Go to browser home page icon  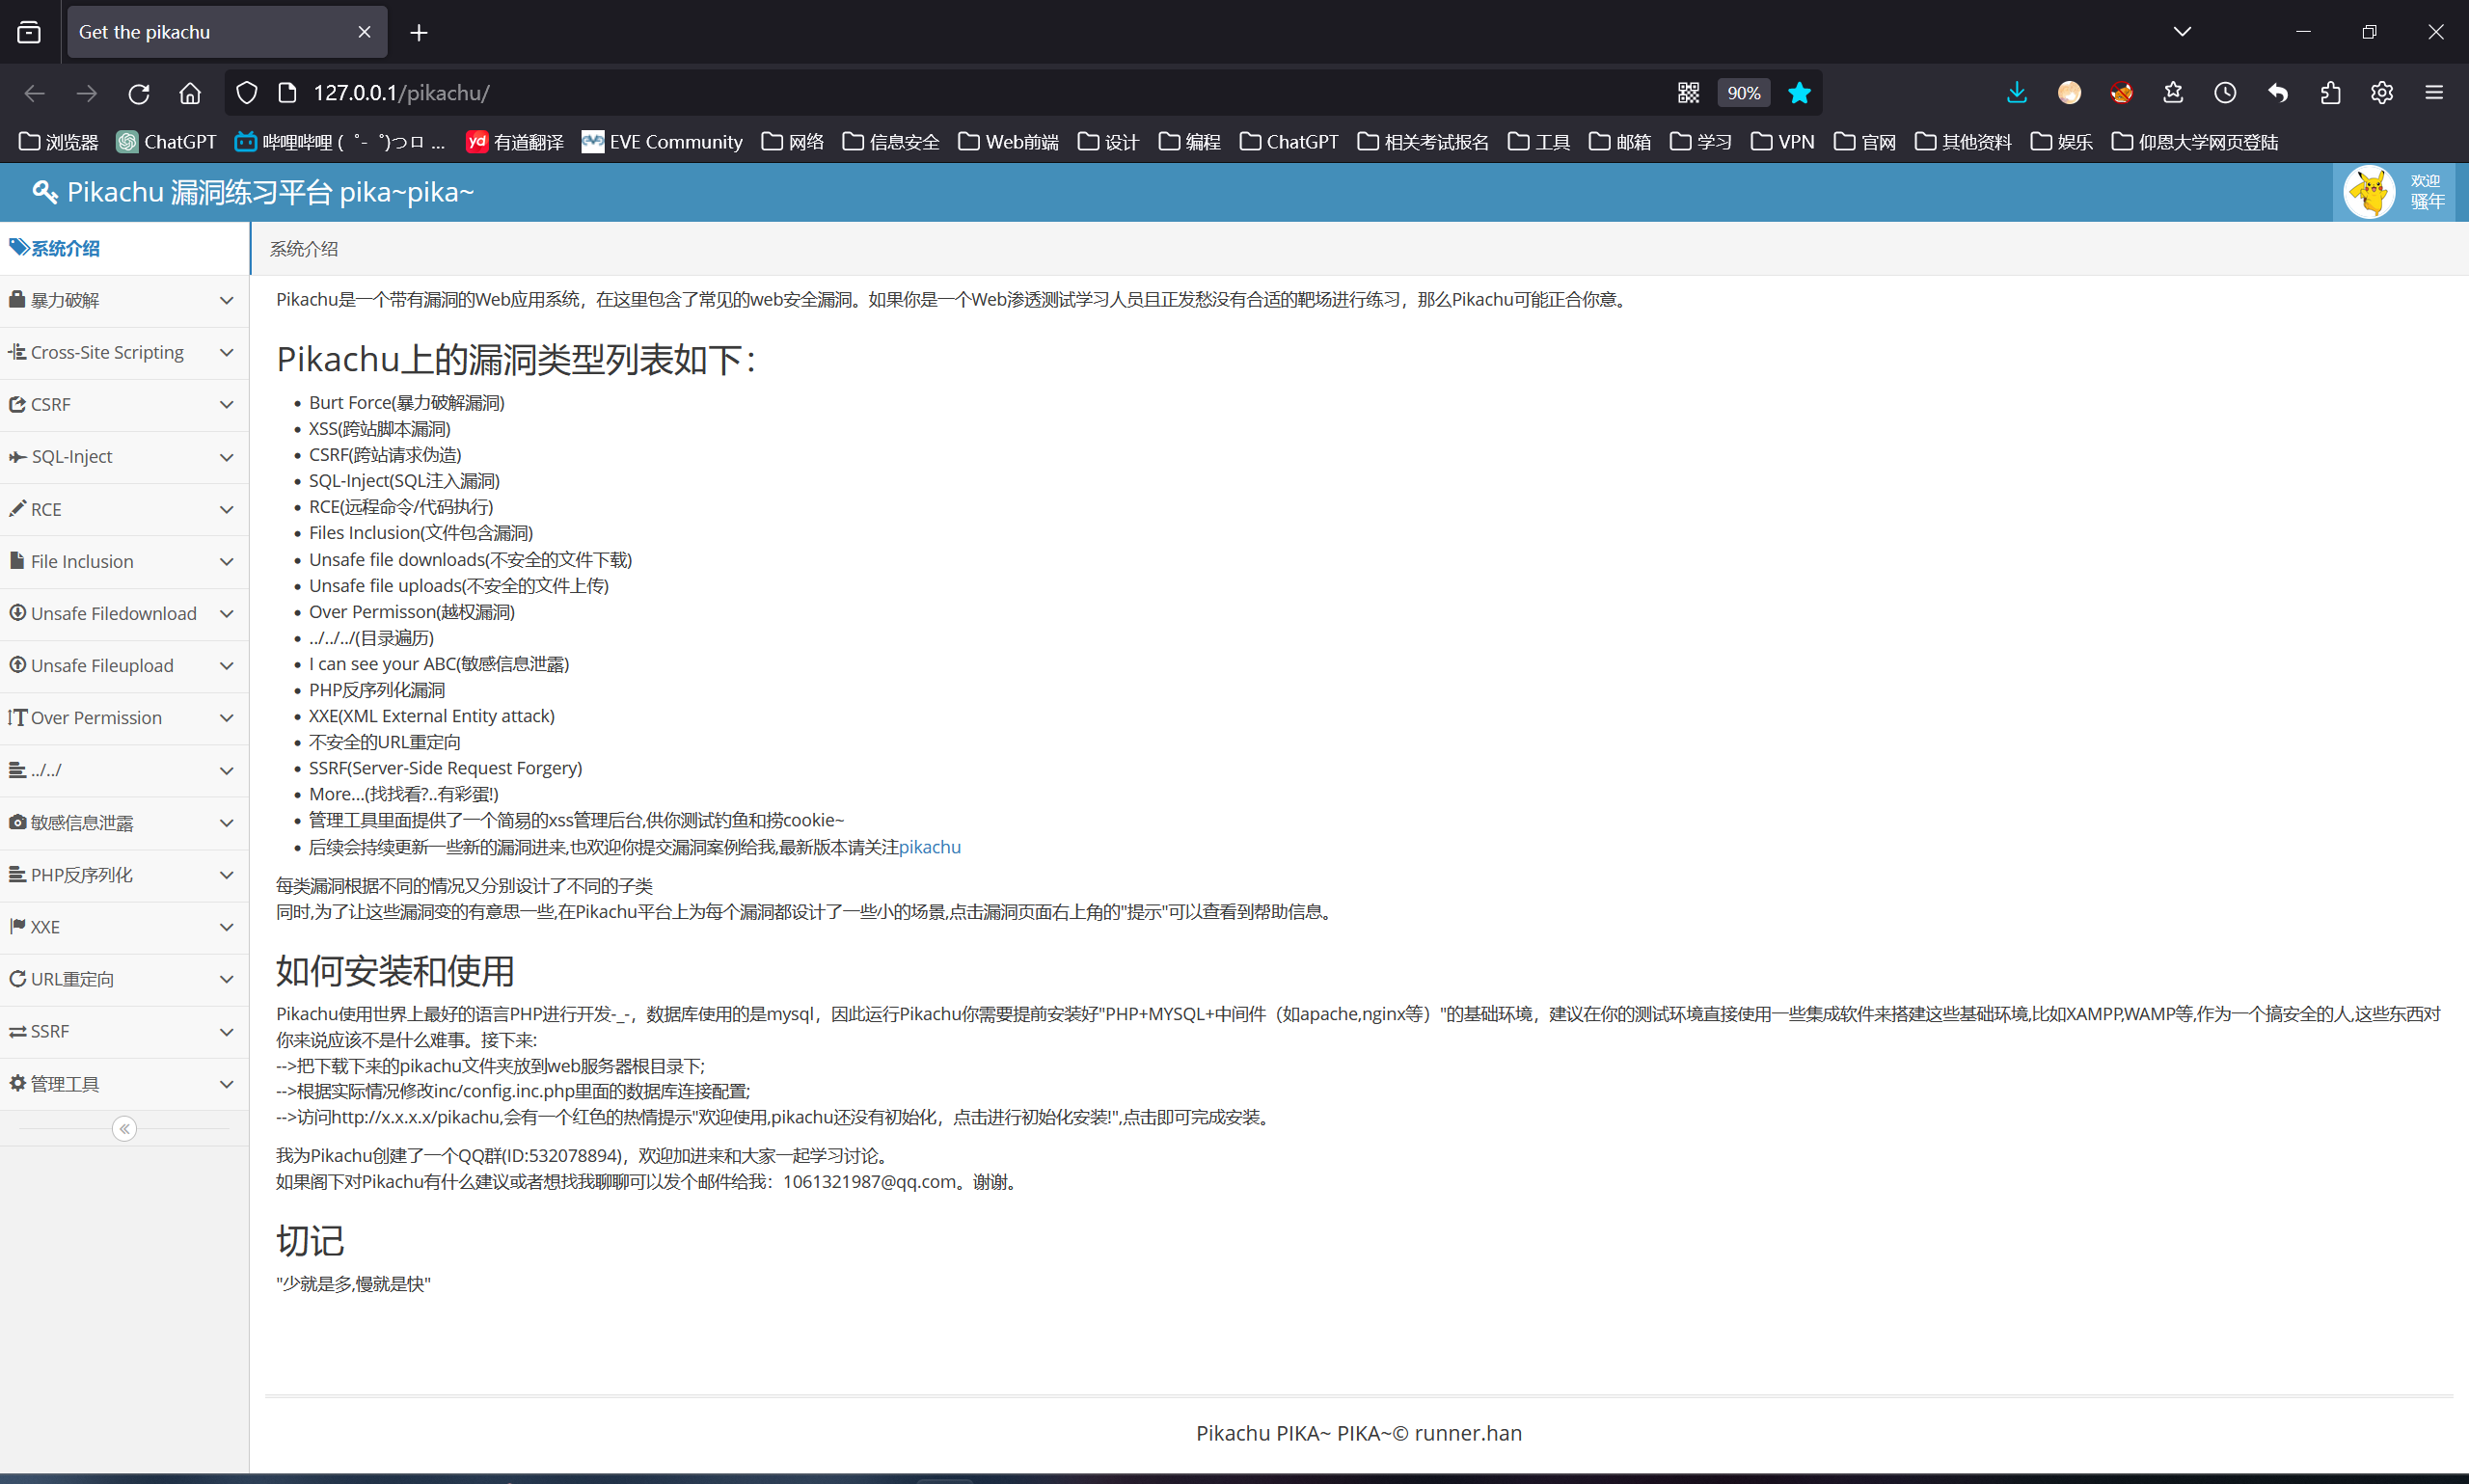point(190,93)
